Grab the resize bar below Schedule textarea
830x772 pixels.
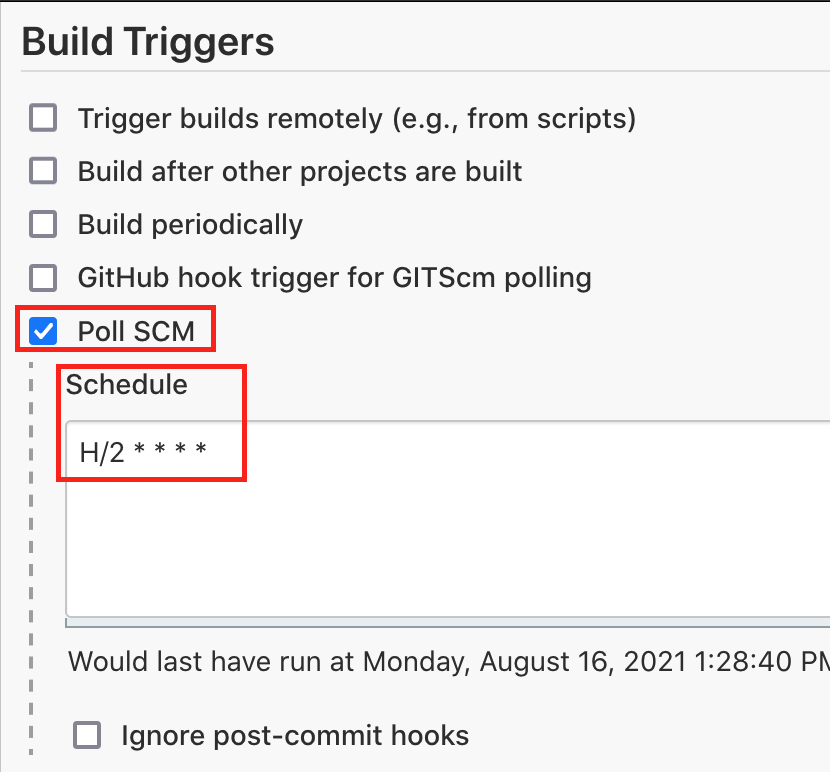448,623
